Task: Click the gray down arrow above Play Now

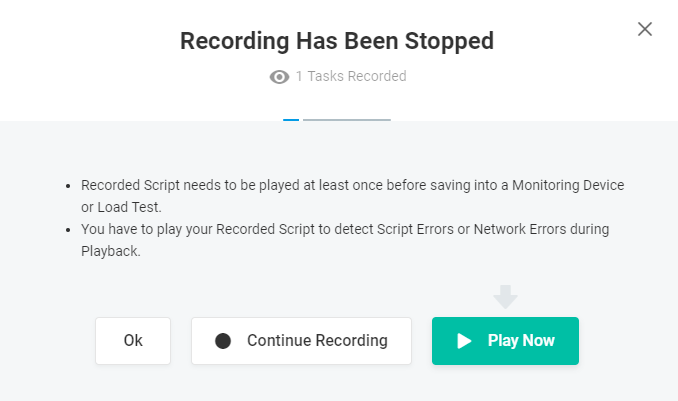Action: click(506, 296)
